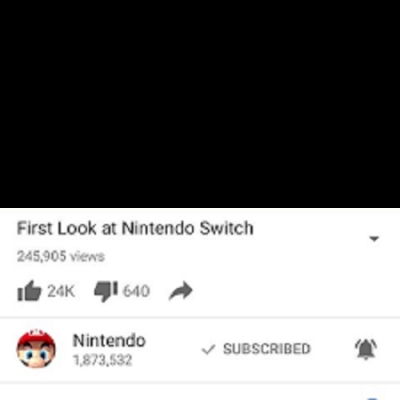Tap the blue icon peeking at bottom right
The height and width of the screenshot is (400, 400).
373,398
